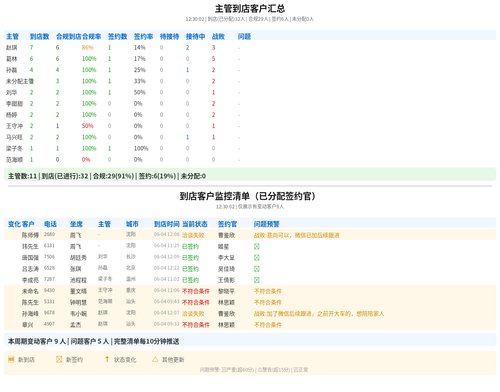The image size is (500, 392).
Task: Click the 签约率 column header
Action: coord(143,36)
